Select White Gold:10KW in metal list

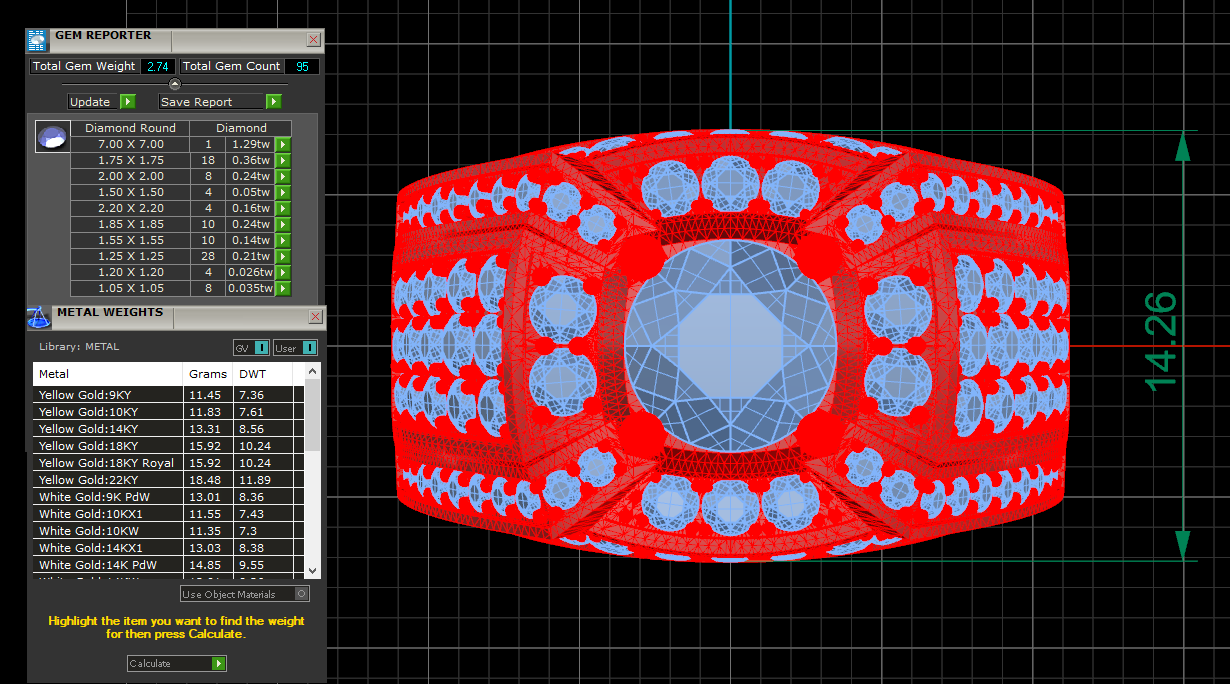[x=108, y=531]
